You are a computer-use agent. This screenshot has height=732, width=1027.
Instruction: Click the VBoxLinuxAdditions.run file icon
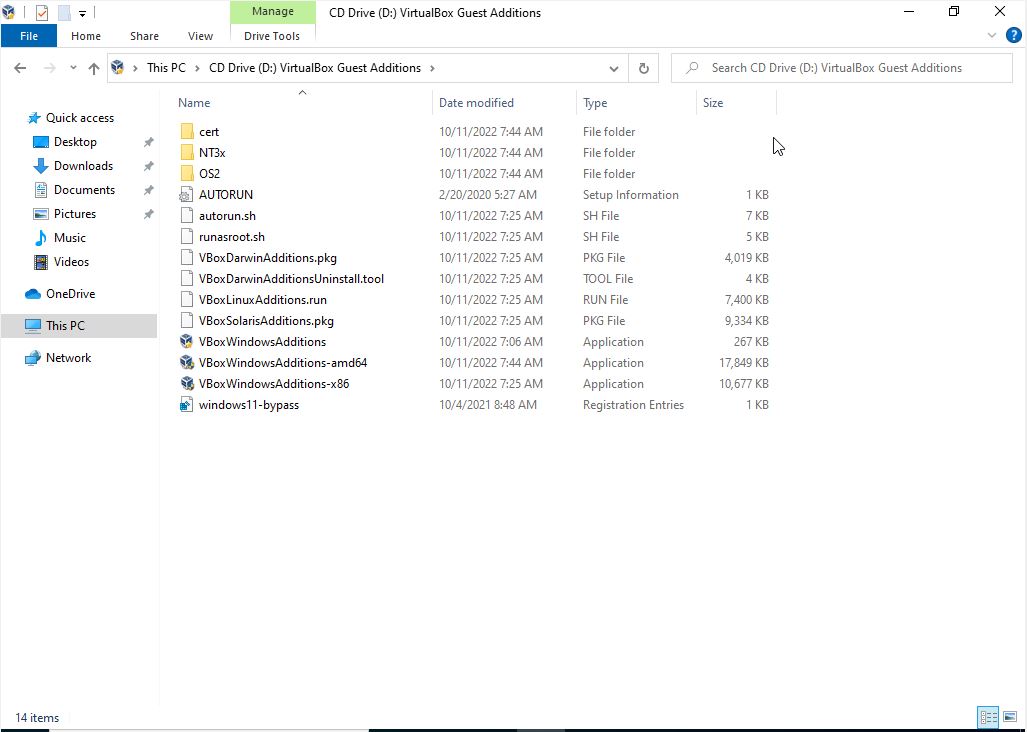(x=187, y=299)
